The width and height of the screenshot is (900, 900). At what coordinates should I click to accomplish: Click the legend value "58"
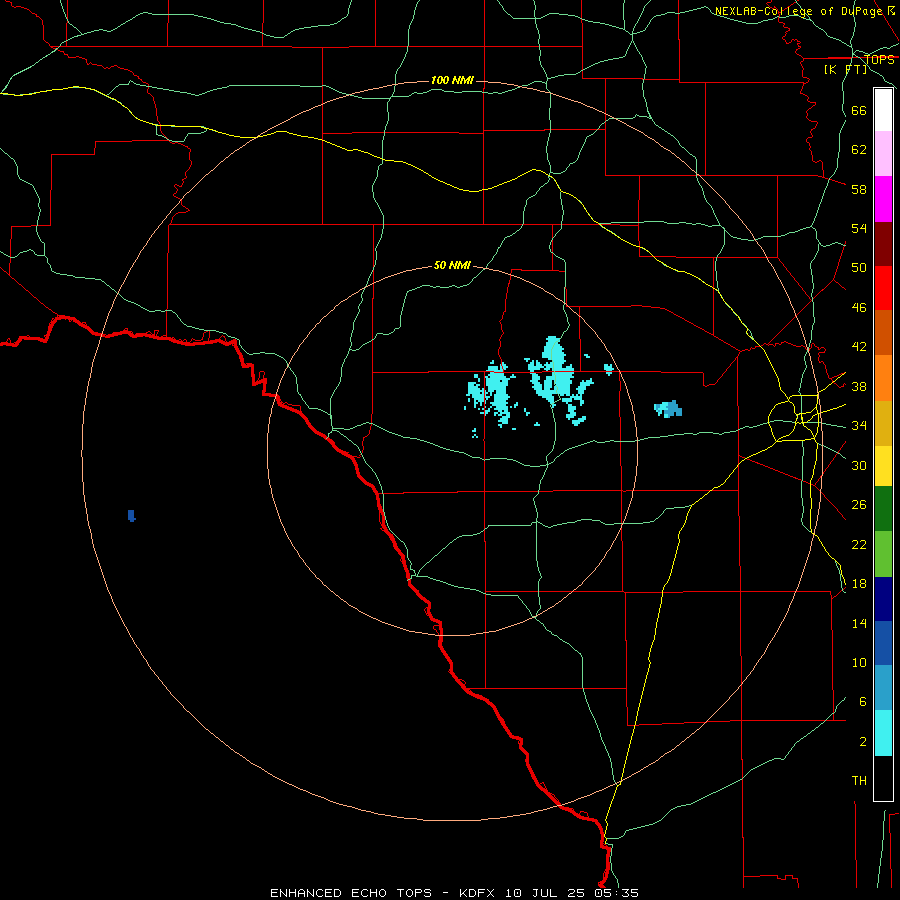point(859,189)
